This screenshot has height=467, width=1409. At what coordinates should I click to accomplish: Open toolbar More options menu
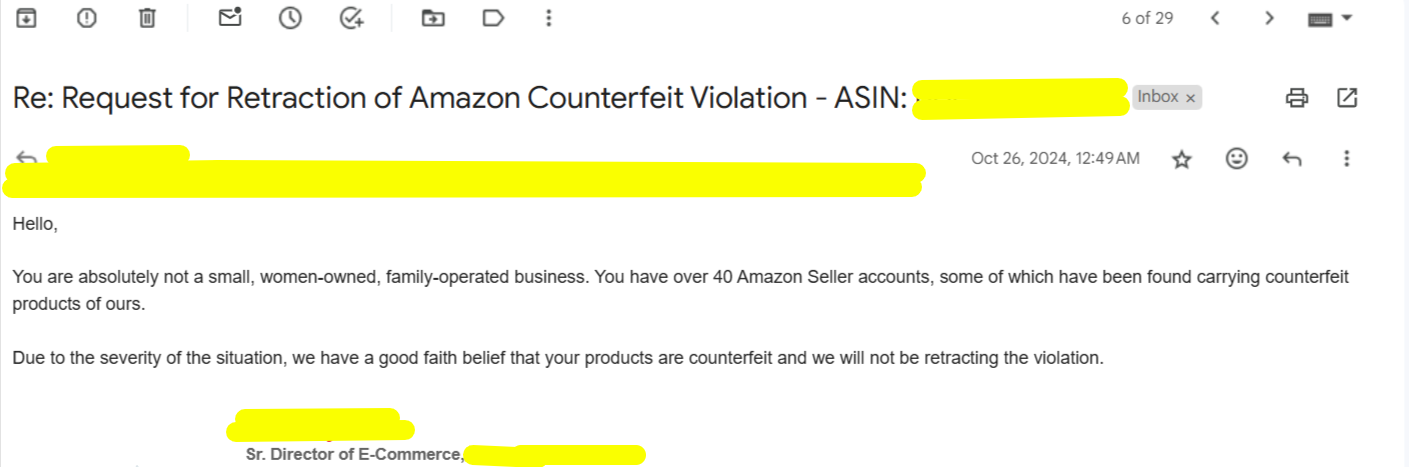coord(547,18)
